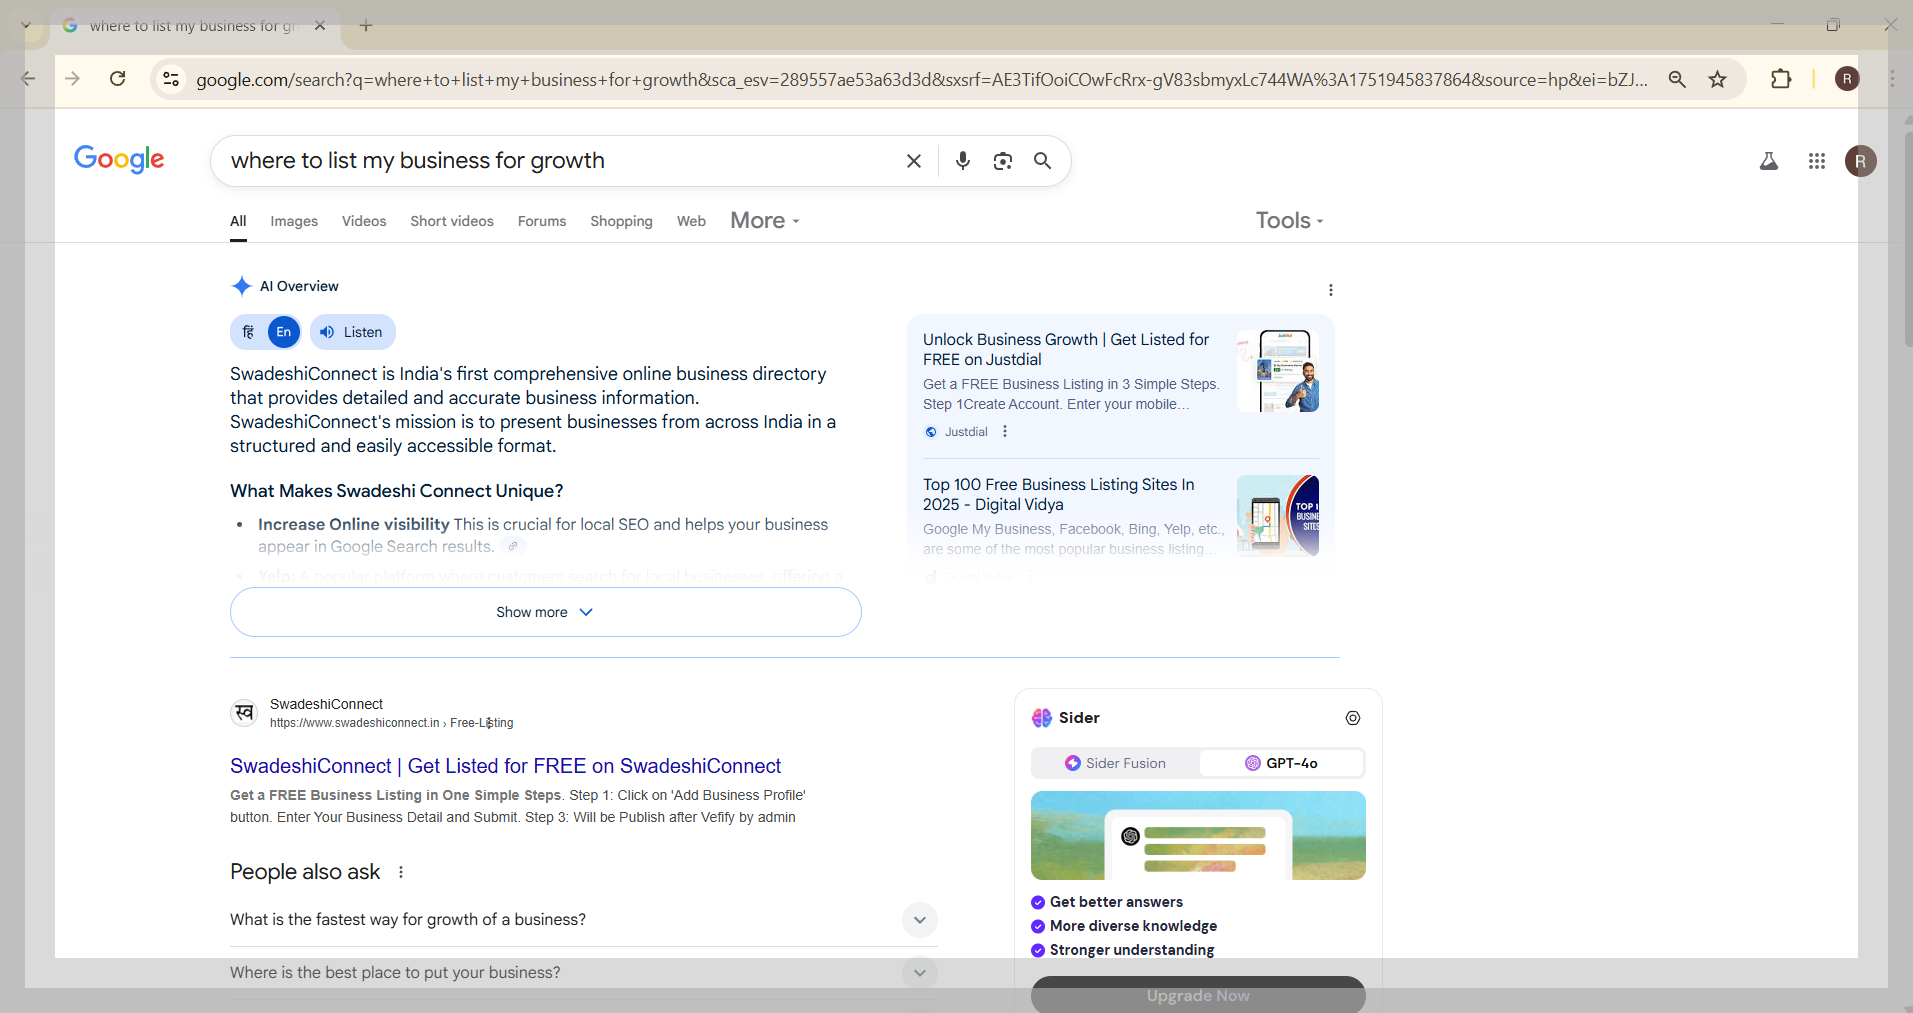Switch to the Forums tab
This screenshot has height=1013, width=1913.
[541, 221]
